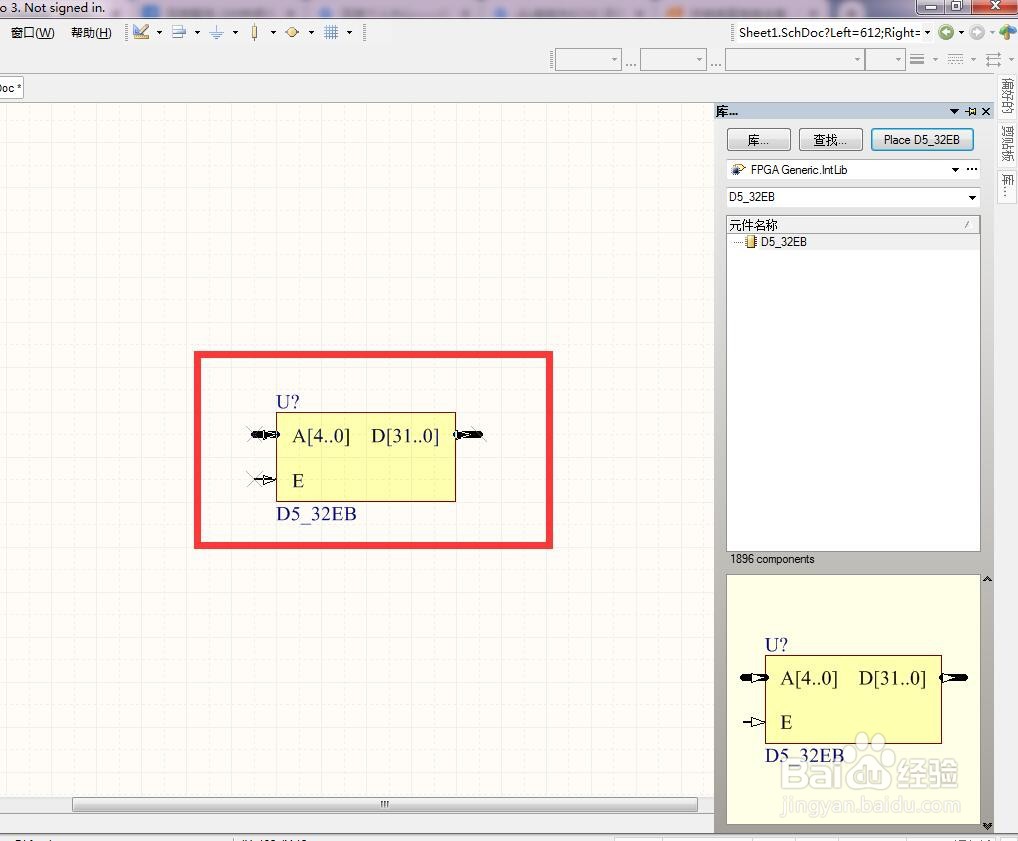Maximize the application window
Image resolution: width=1018 pixels, height=841 pixels.
(956, 6)
